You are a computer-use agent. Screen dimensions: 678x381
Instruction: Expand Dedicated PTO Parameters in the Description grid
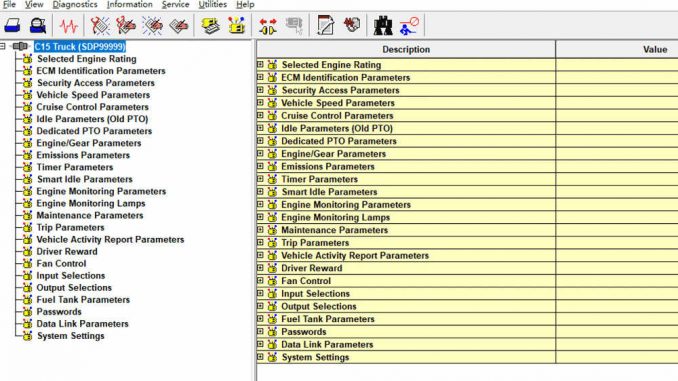260,141
